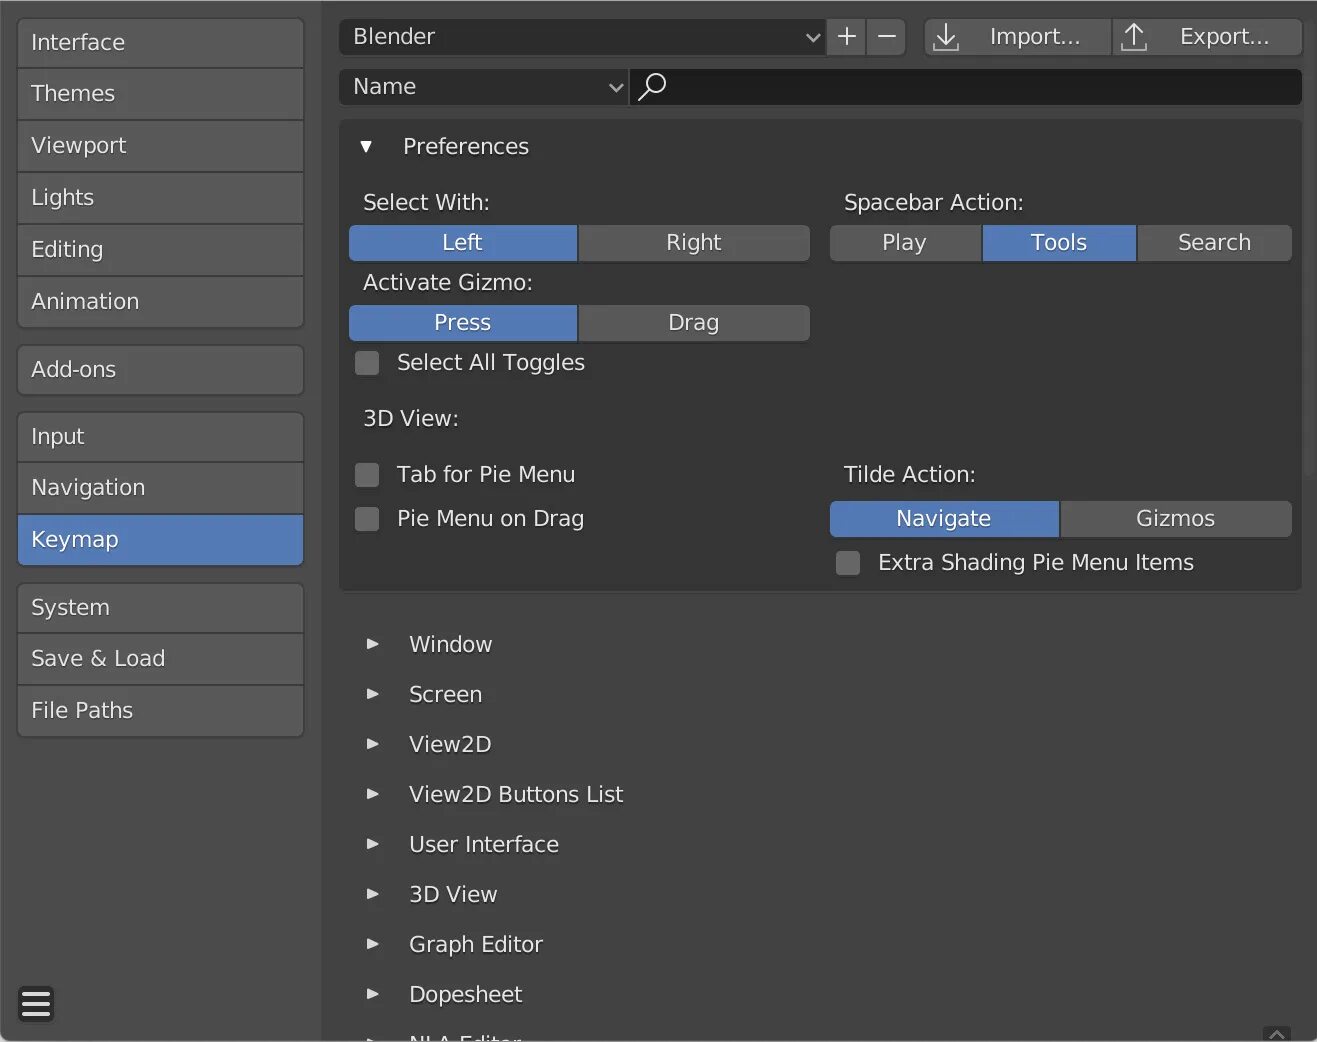Click the keymap search text field
1317x1042 pixels.
(980, 87)
